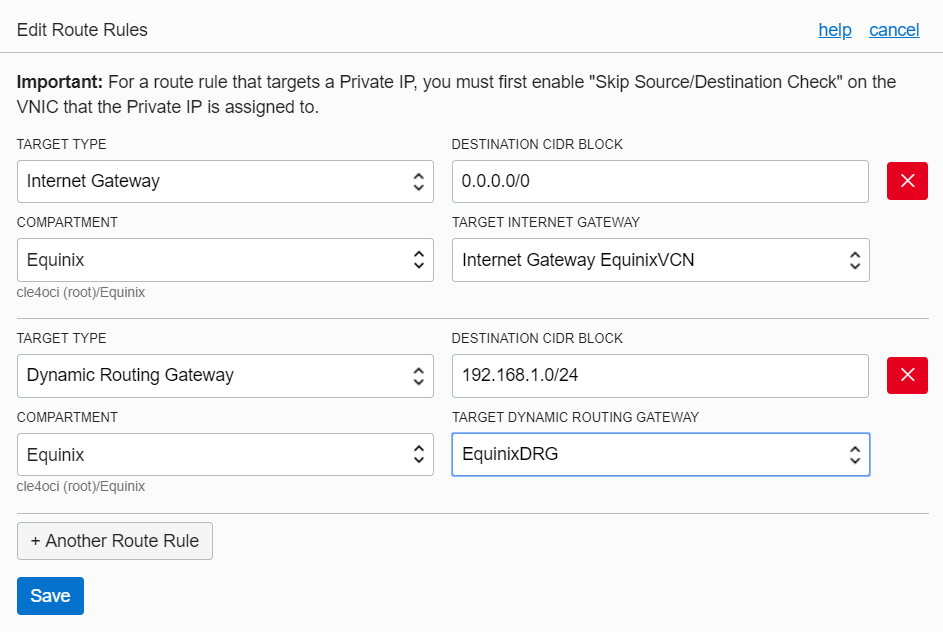Open the Dynamic Routing Gateway target type dropdown
The width and height of the screenshot is (943, 632).
225,376
